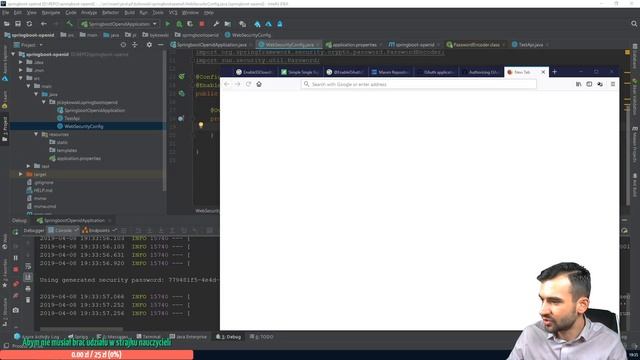Click the Firefox reload button

(248, 84)
